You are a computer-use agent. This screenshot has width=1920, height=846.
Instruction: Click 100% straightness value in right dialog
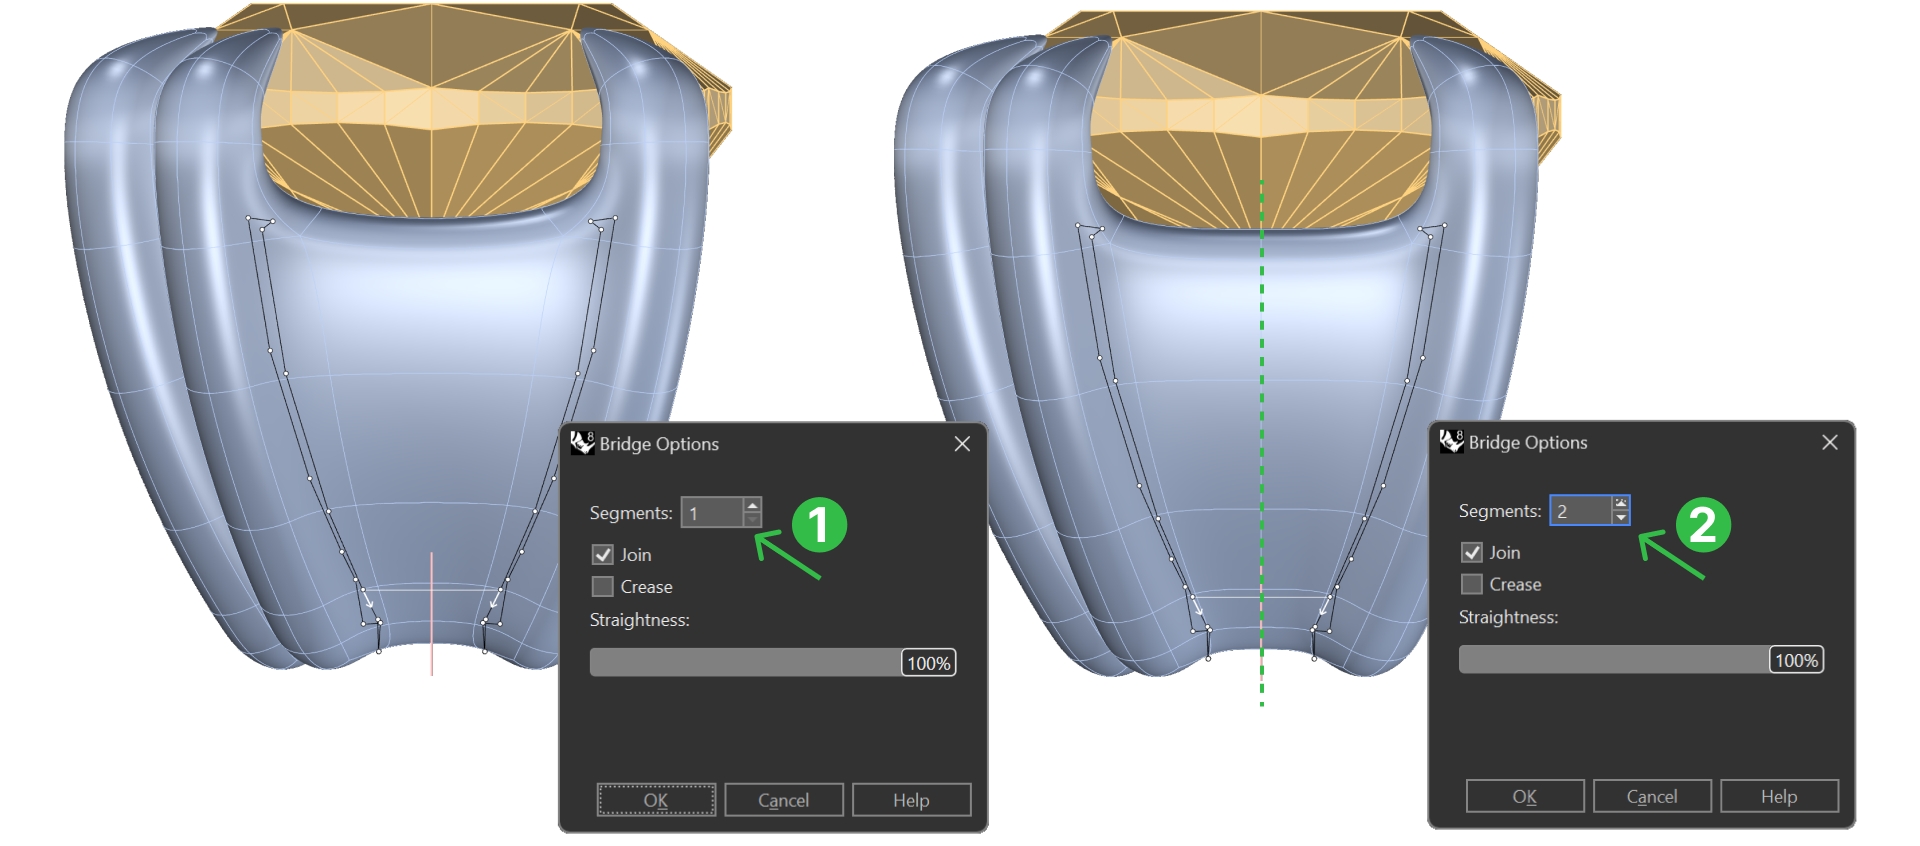tap(1797, 660)
